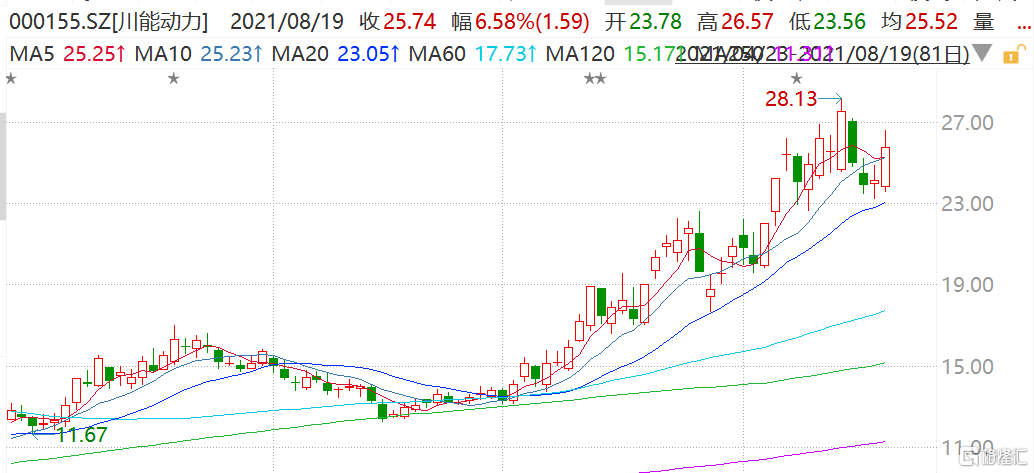Open the underlined date range ending 2021/08/19(81日)
Viewport: 1034px width, 473px height.
822,54
